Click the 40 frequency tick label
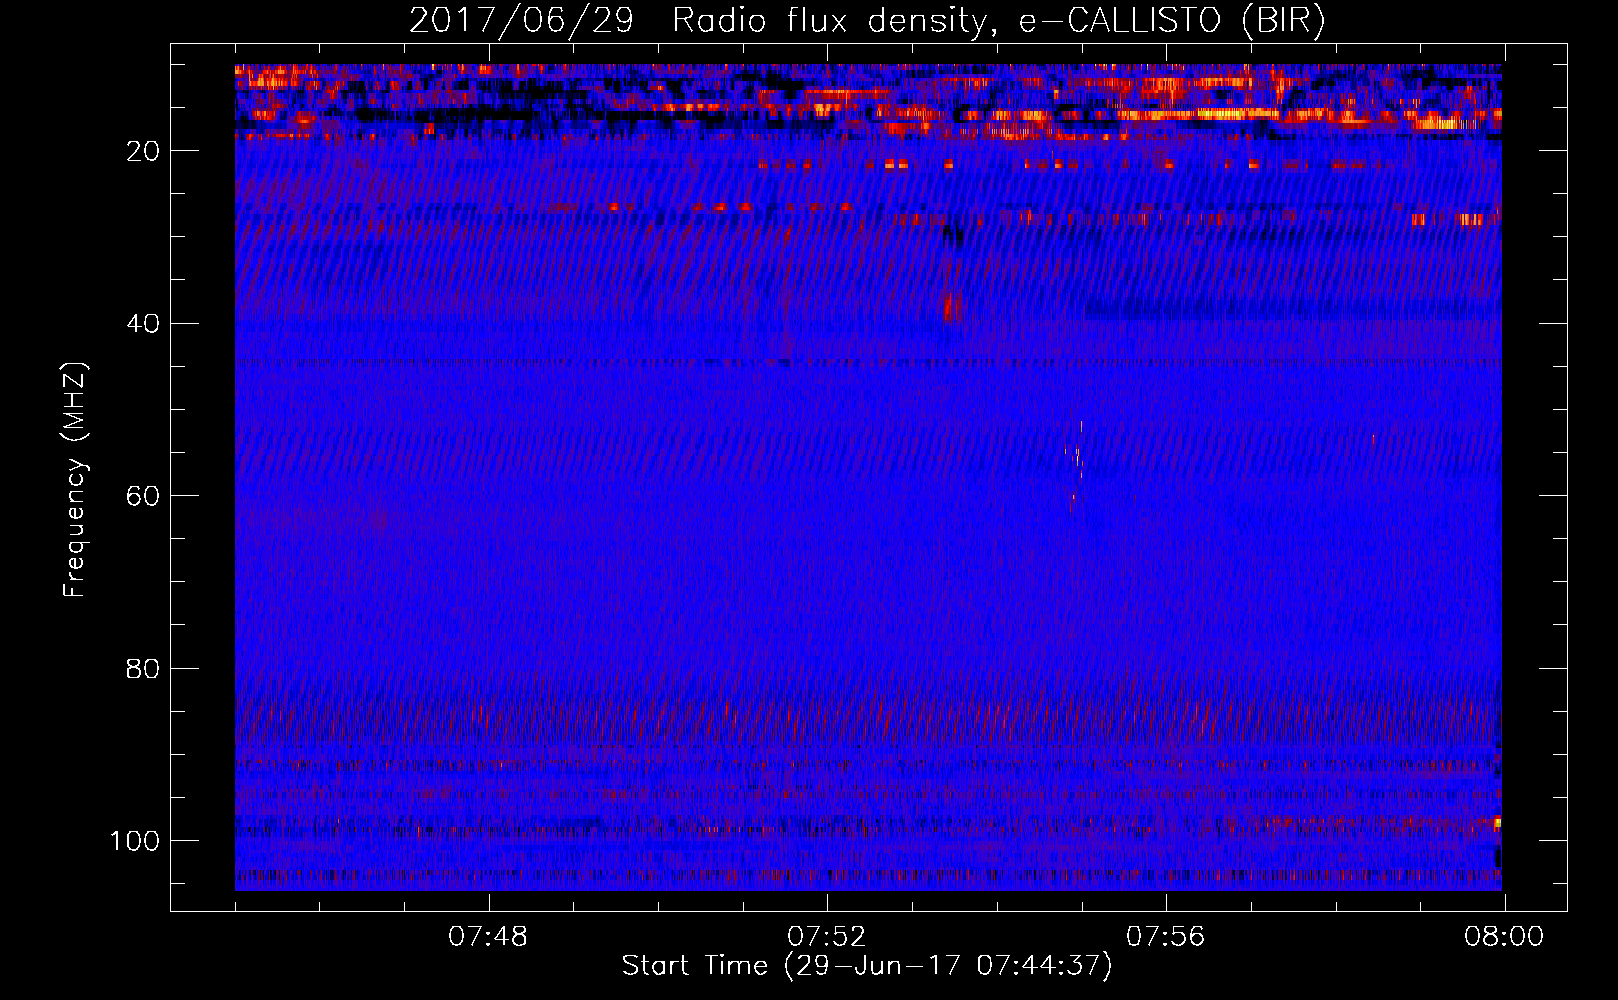The image size is (1618, 1000). pyautogui.click(x=143, y=323)
